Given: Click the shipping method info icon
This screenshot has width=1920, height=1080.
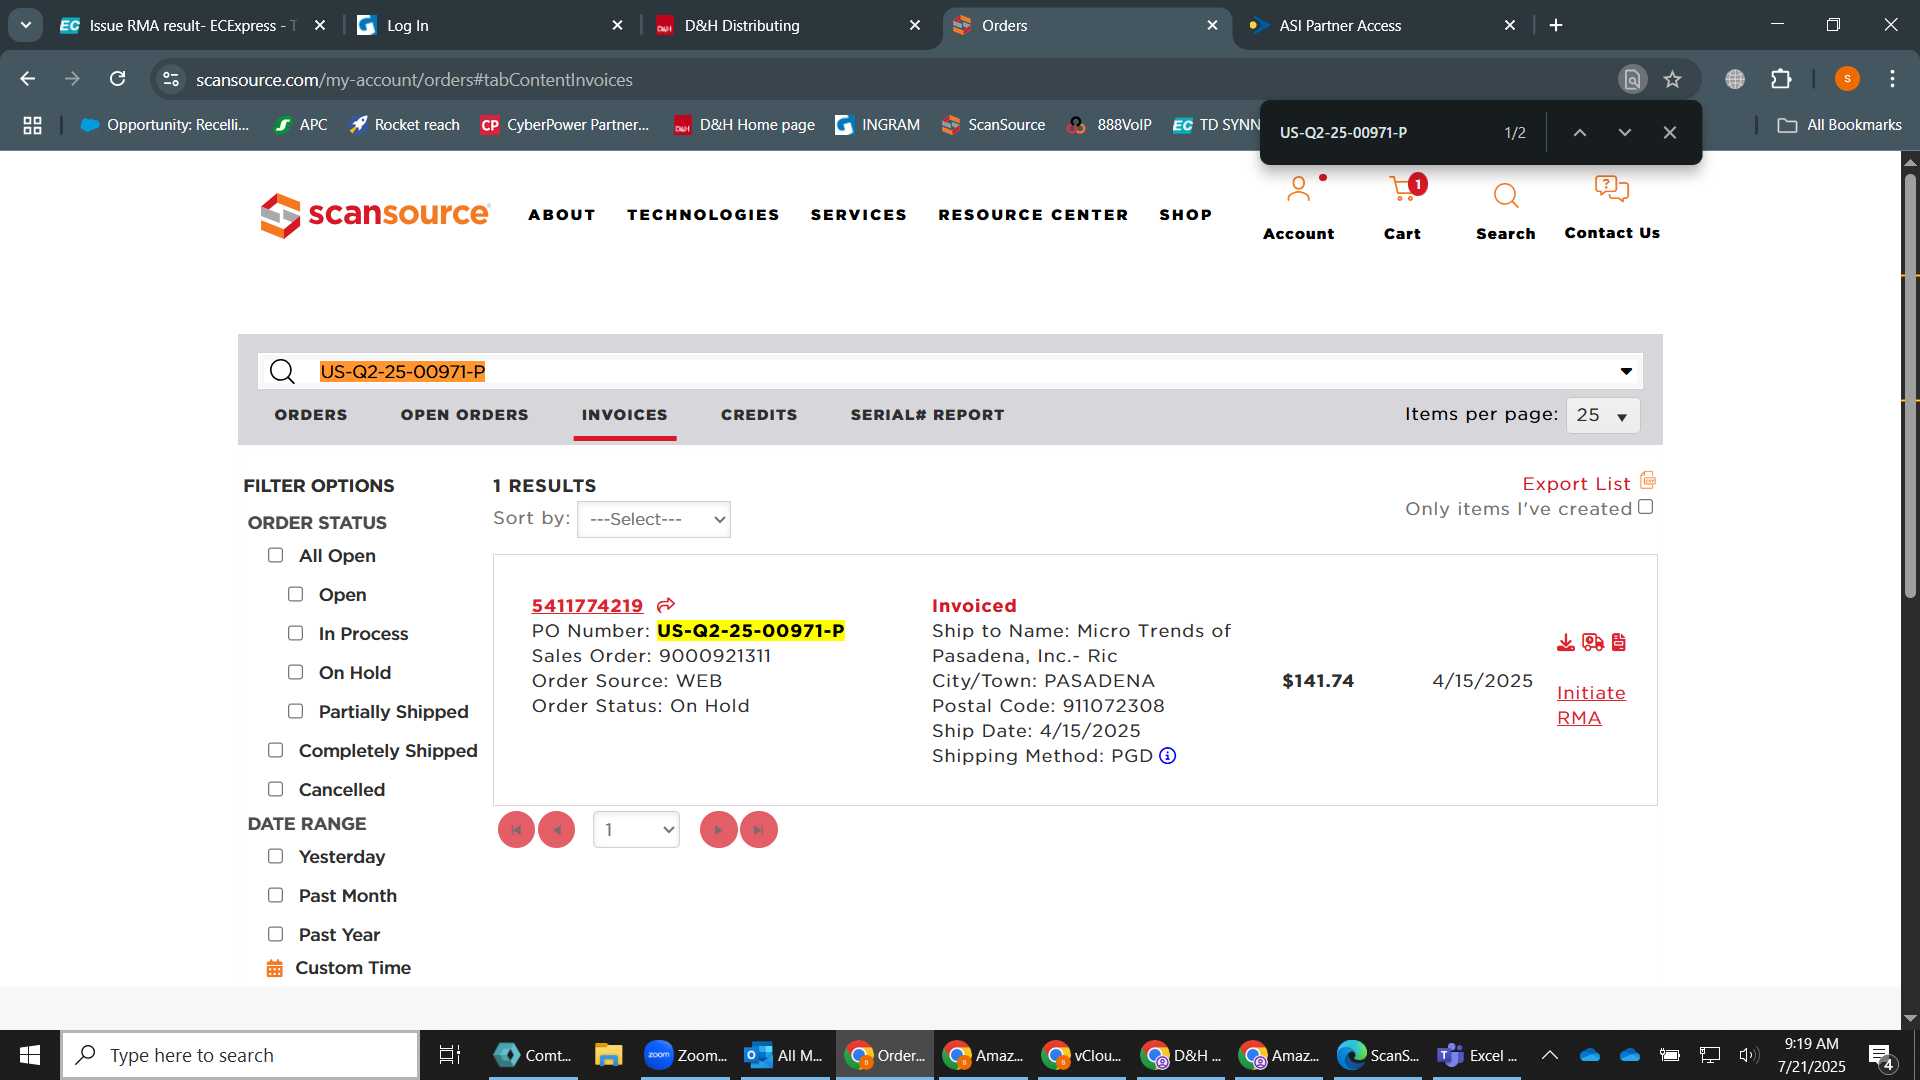Looking at the screenshot, I should pos(1167,756).
